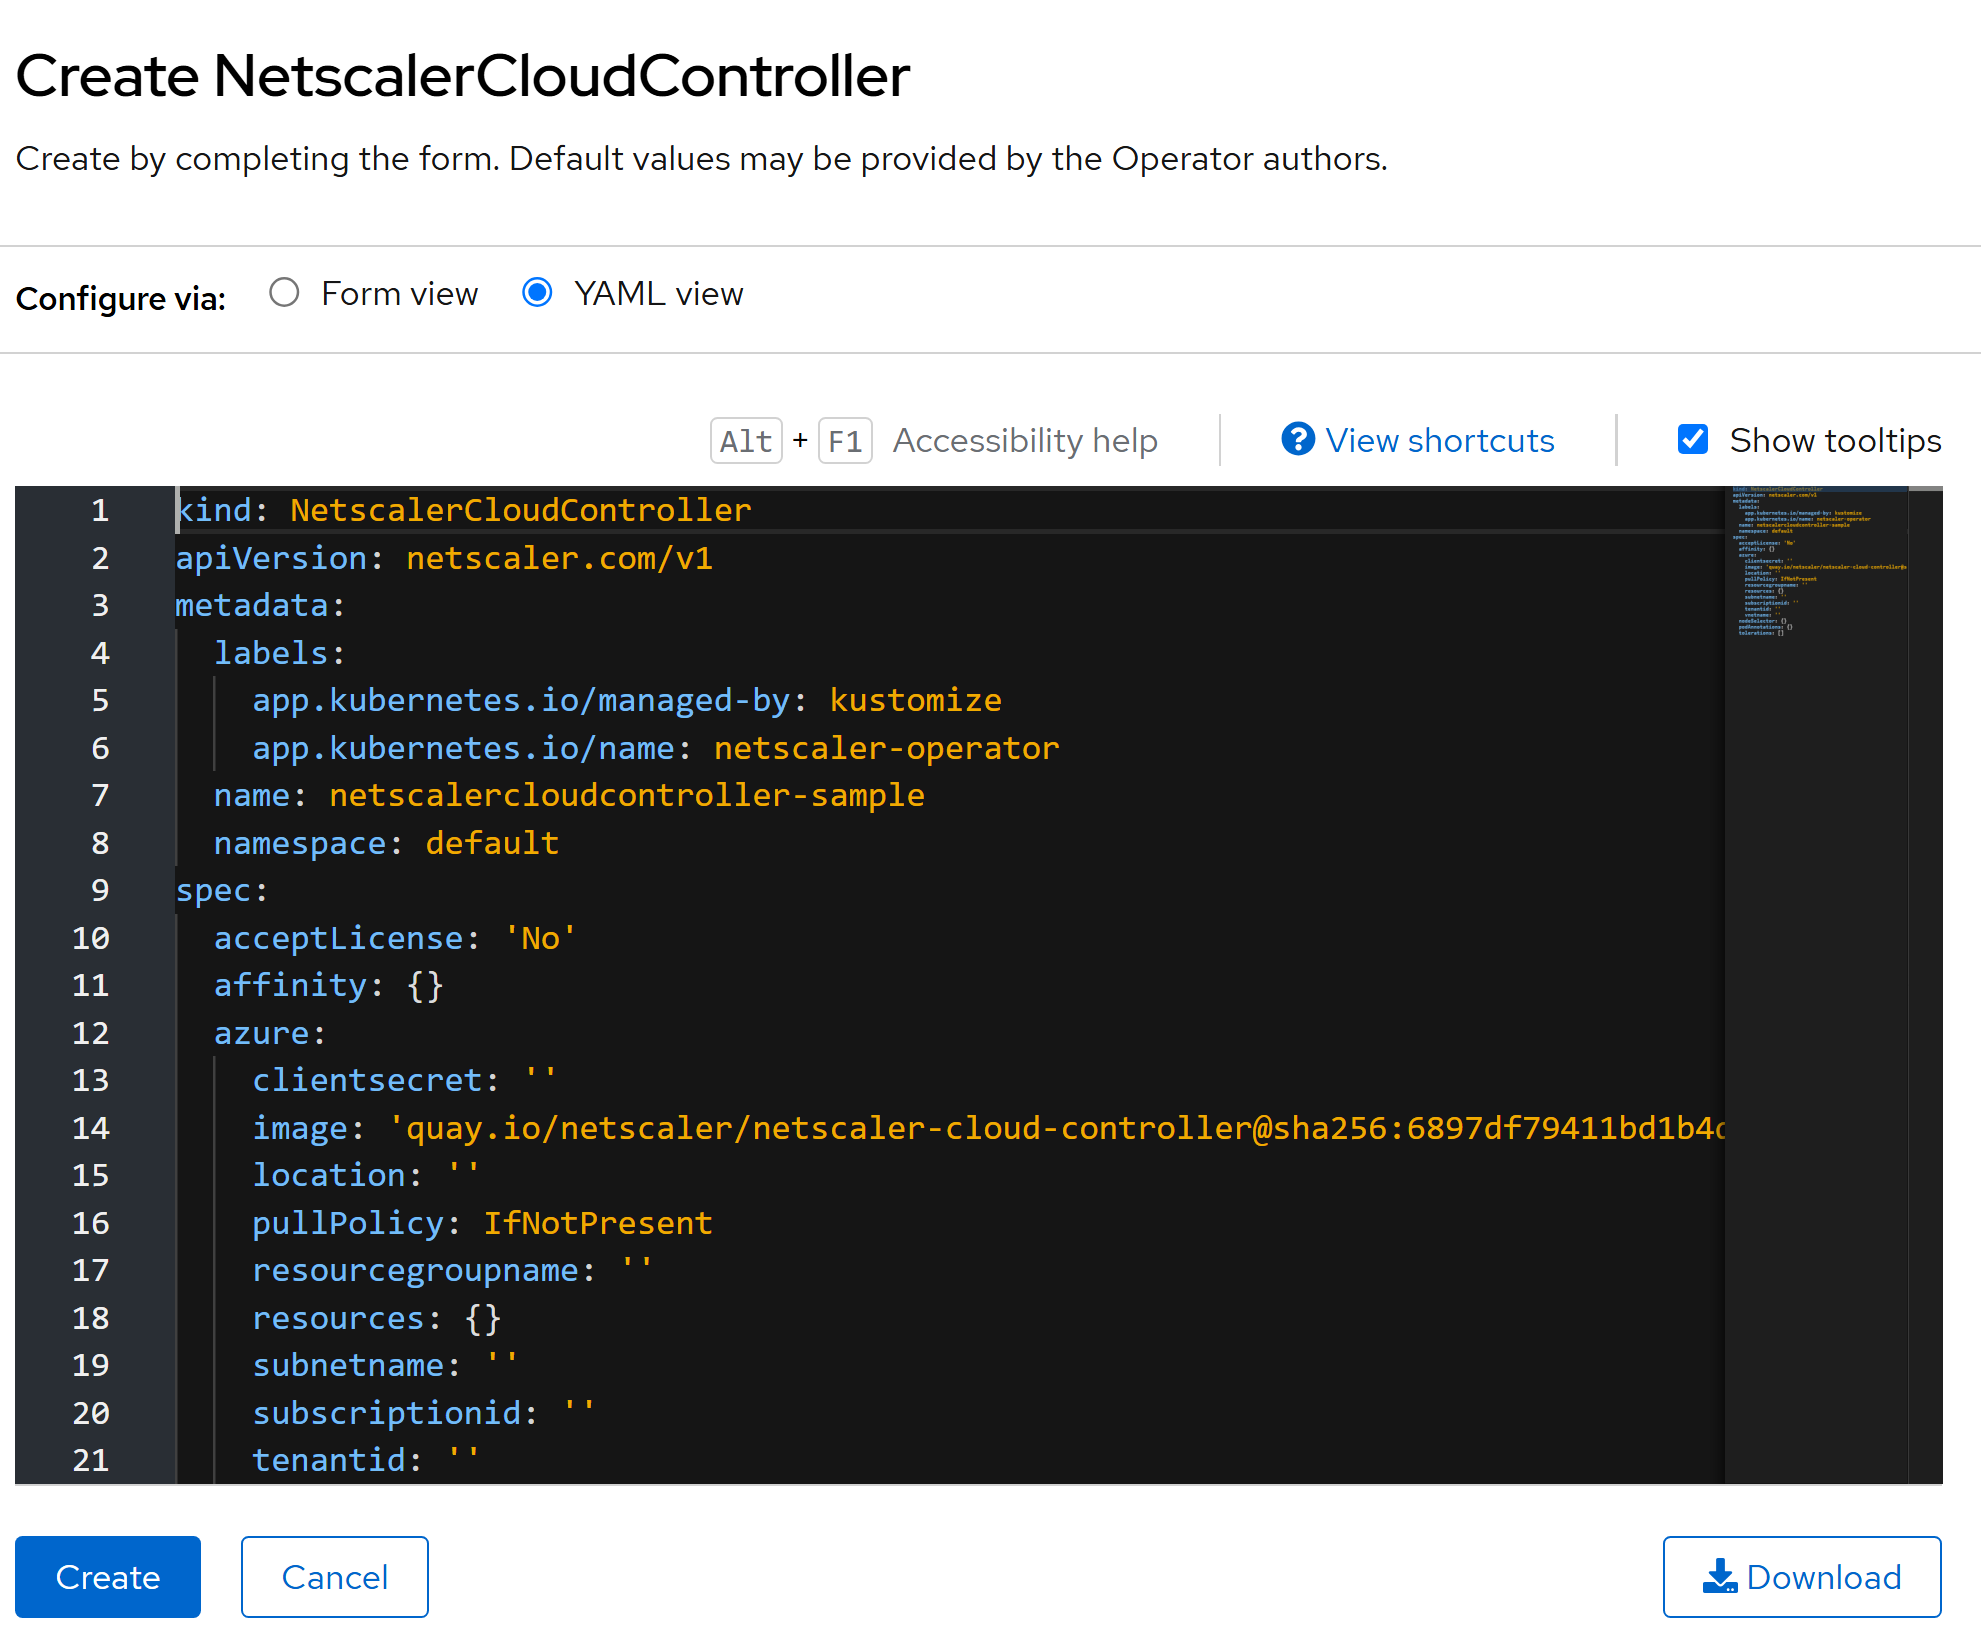Screen dimensions: 1981x1635
Task: Click on the metadata: line
Action: coord(261,605)
